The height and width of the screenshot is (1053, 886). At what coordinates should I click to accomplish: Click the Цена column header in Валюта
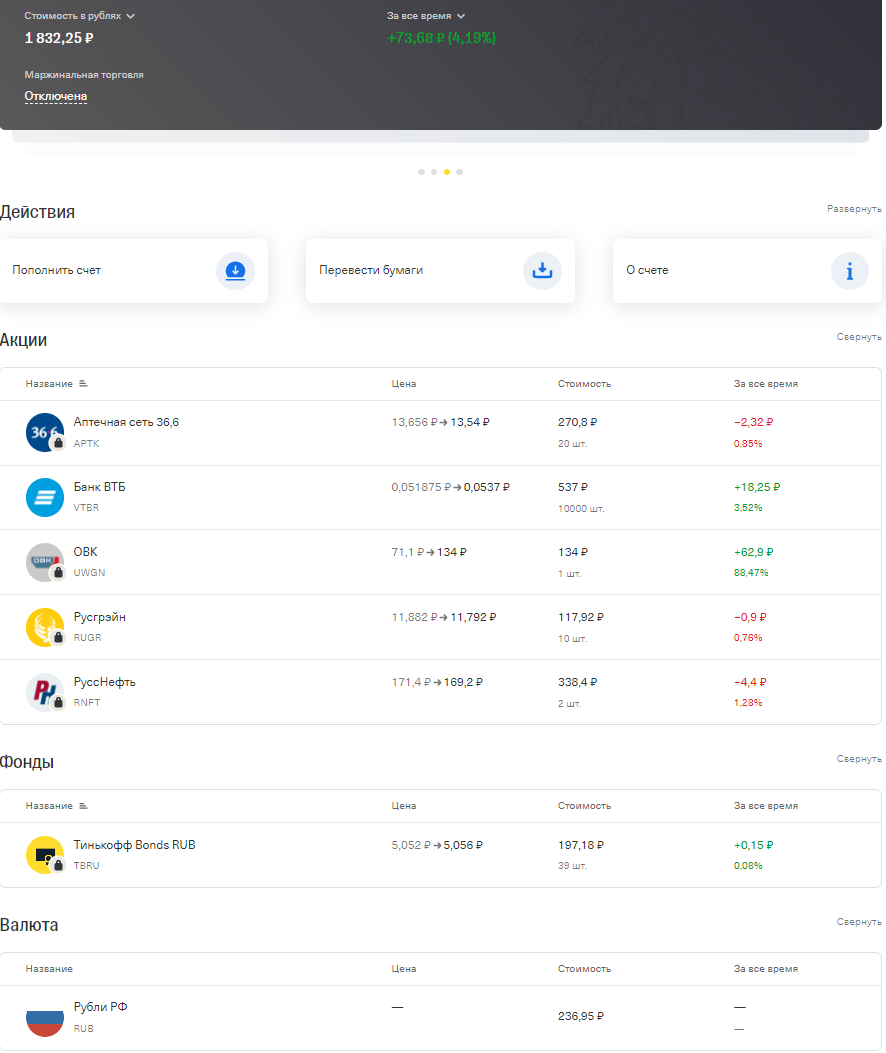(404, 969)
